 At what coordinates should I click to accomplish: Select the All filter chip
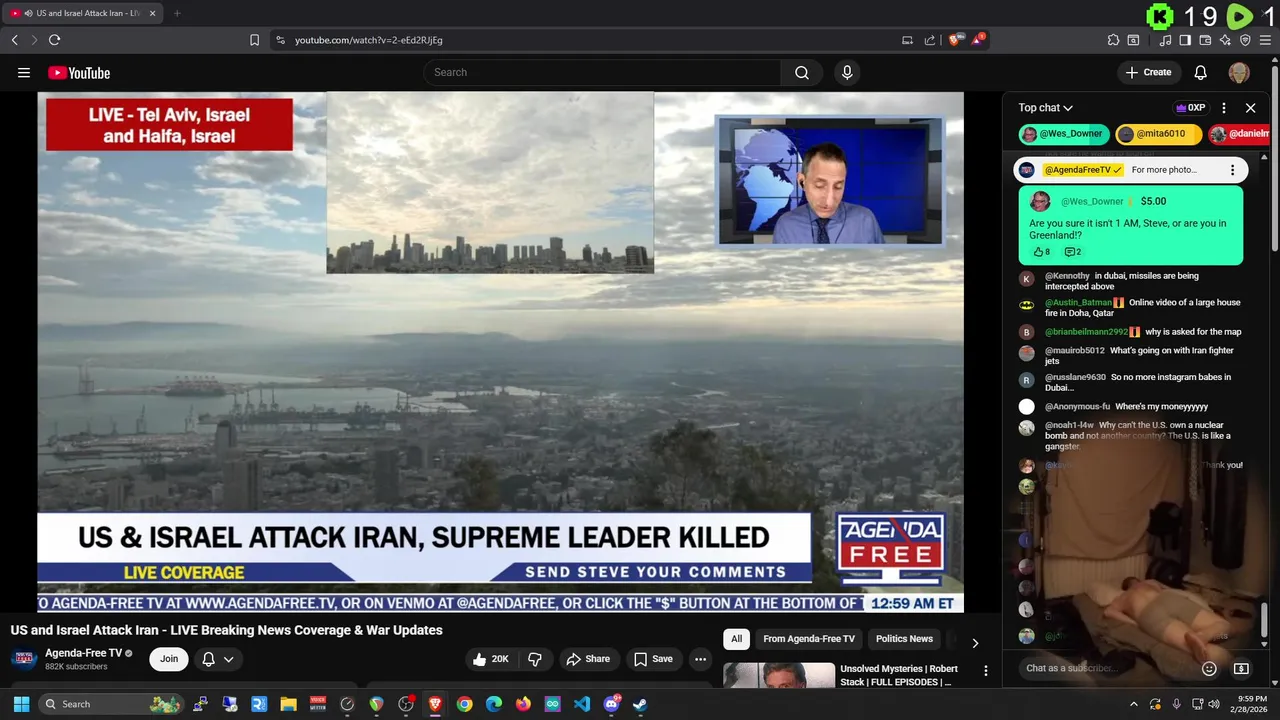(x=736, y=639)
